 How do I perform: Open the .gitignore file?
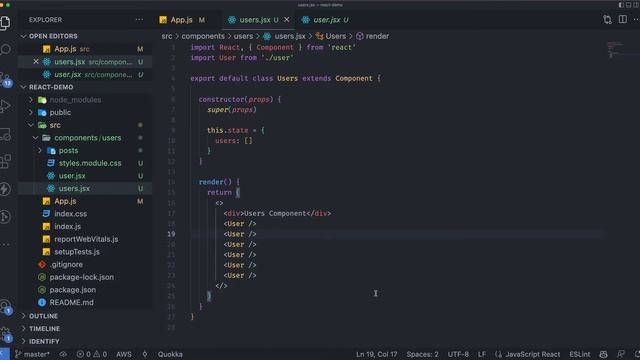66,264
